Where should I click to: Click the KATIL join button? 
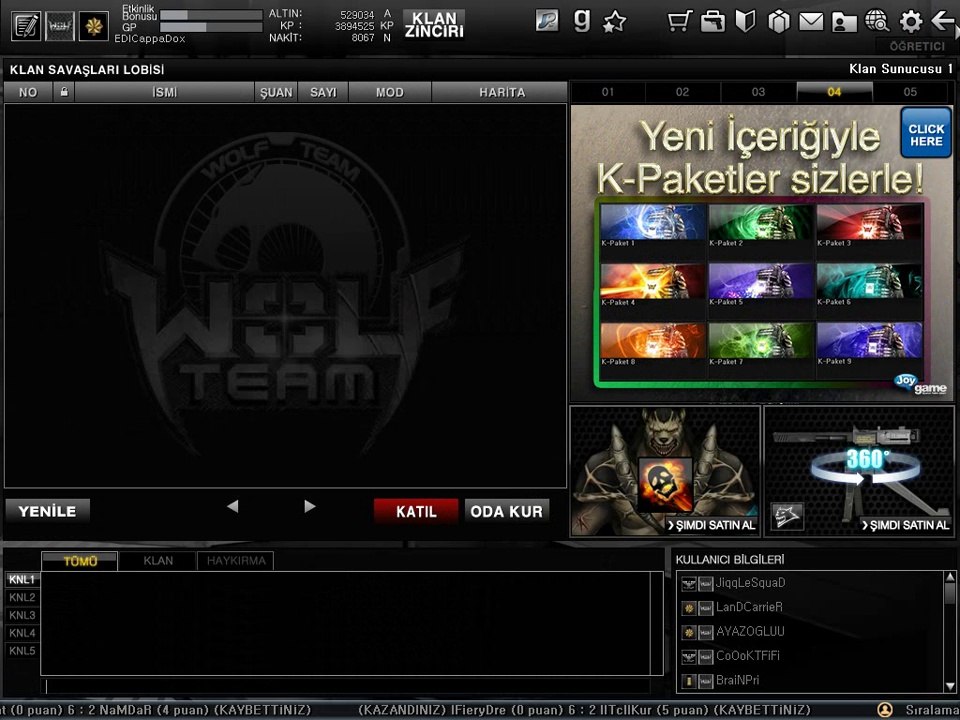[x=416, y=511]
